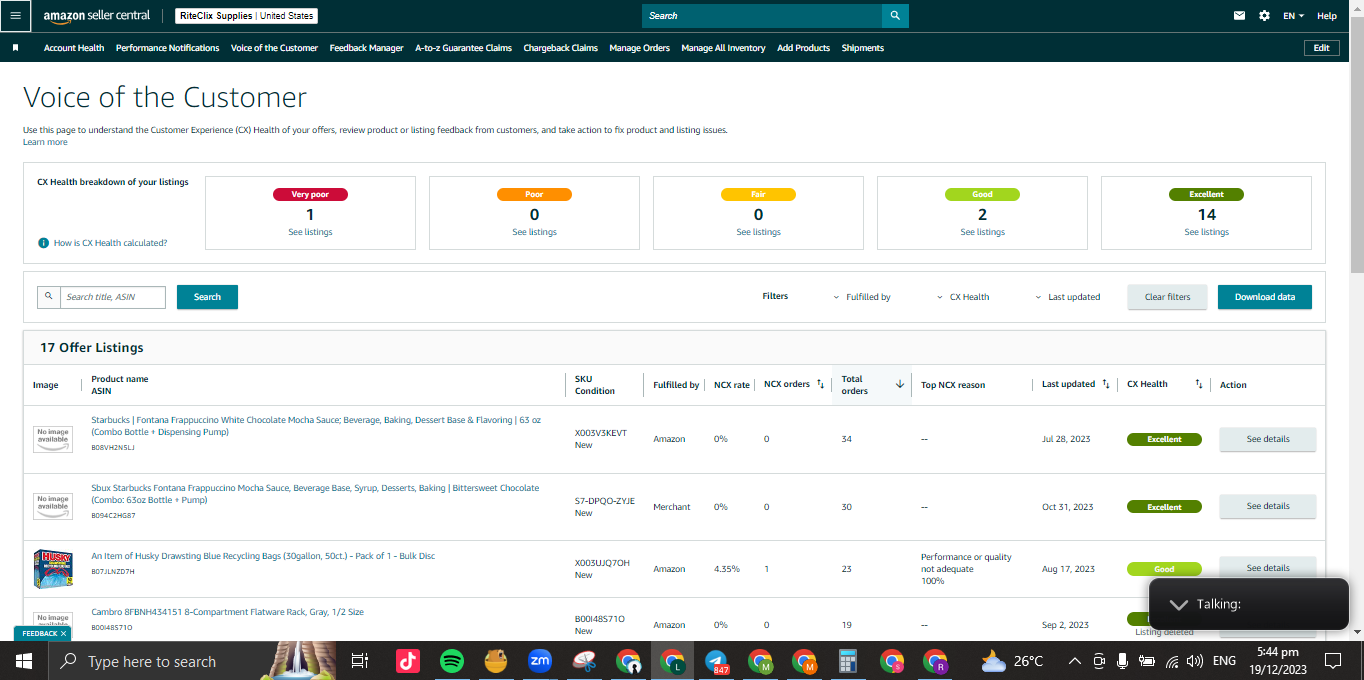See listings under Very poor
The image size is (1364, 680).
tap(310, 232)
